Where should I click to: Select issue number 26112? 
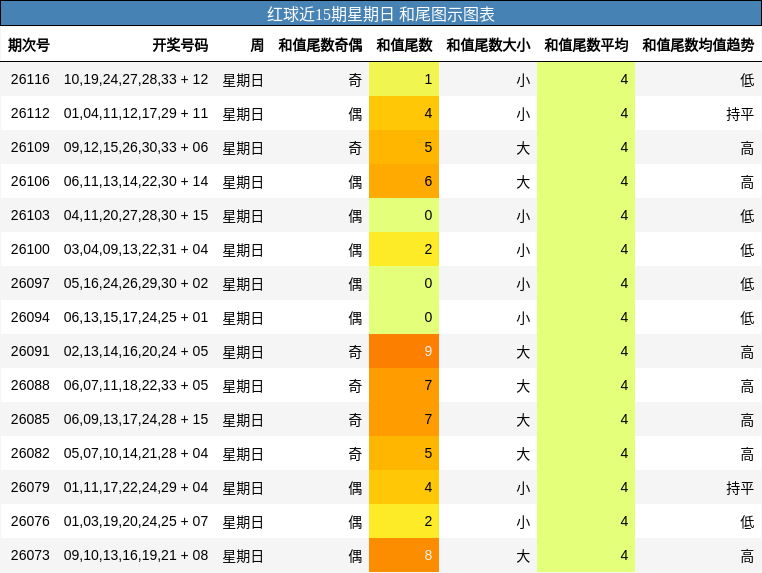30,113
